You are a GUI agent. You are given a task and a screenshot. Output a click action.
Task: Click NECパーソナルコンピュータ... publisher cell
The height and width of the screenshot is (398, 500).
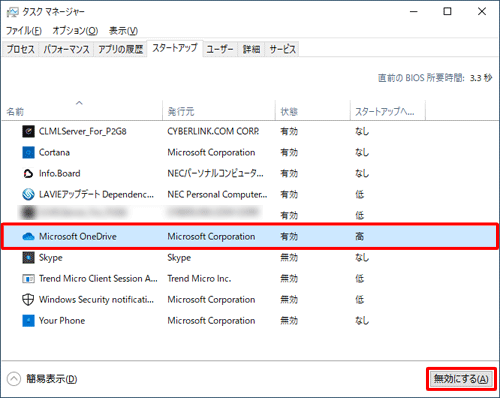pyautogui.click(x=215, y=173)
